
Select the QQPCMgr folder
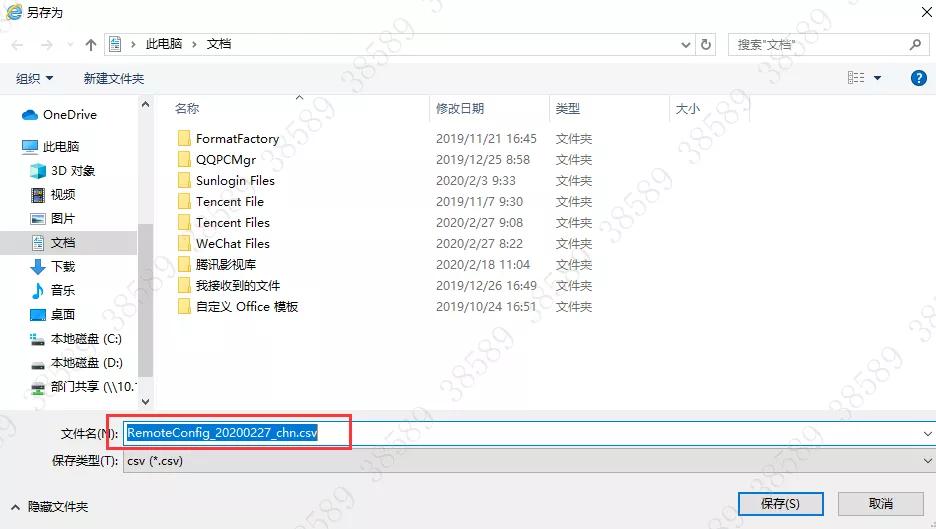click(226, 159)
